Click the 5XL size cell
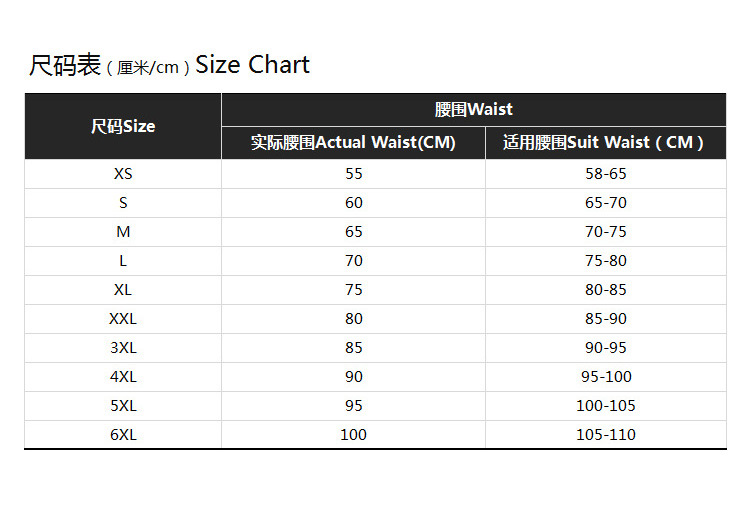The height and width of the screenshot is (512, 750). (123, 406)
